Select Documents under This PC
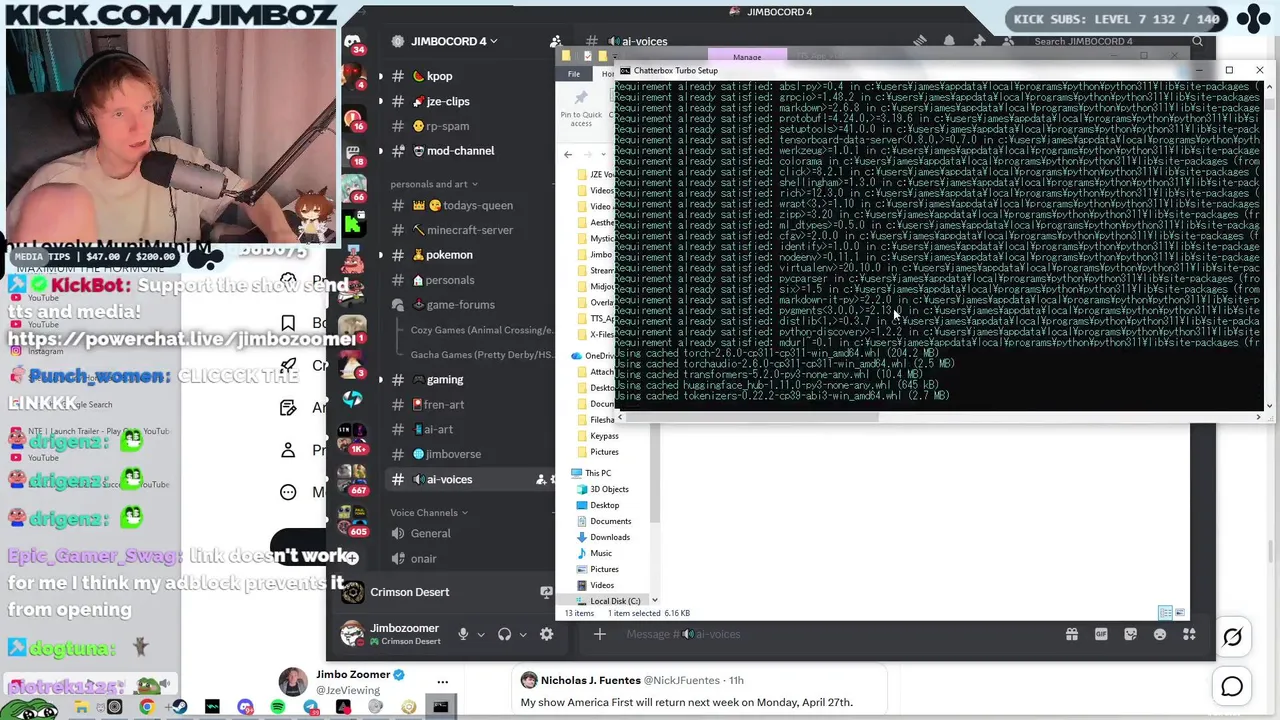The width and height of the screenshot is (1280, 720). [610, 521]
